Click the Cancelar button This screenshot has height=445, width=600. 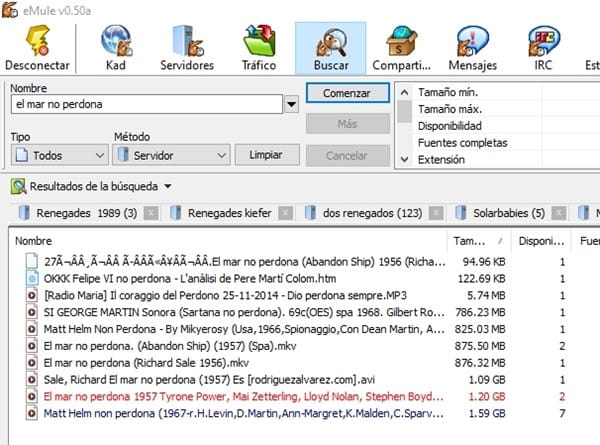347,155
